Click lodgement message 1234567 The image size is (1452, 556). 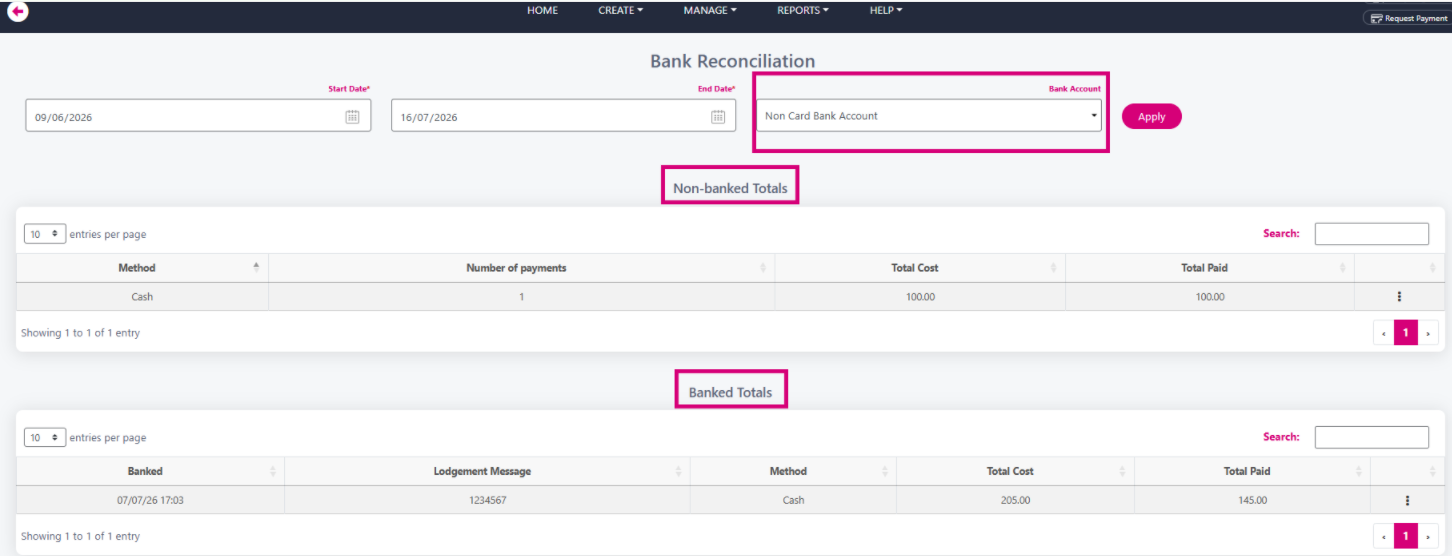487,500
